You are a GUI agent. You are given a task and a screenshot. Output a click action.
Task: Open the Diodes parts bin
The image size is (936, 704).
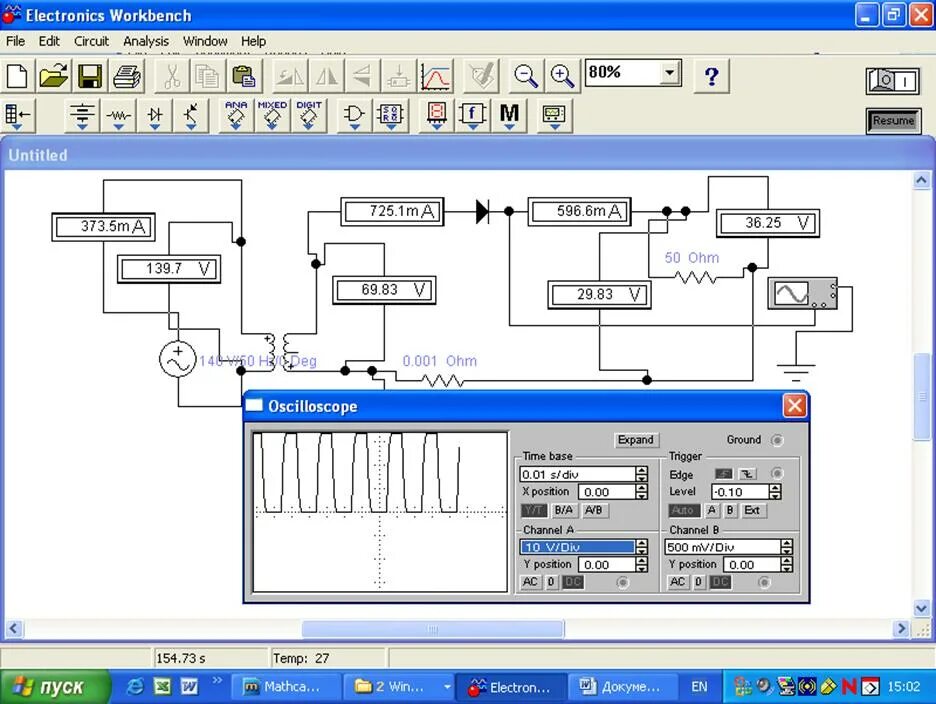pos(155,115)
